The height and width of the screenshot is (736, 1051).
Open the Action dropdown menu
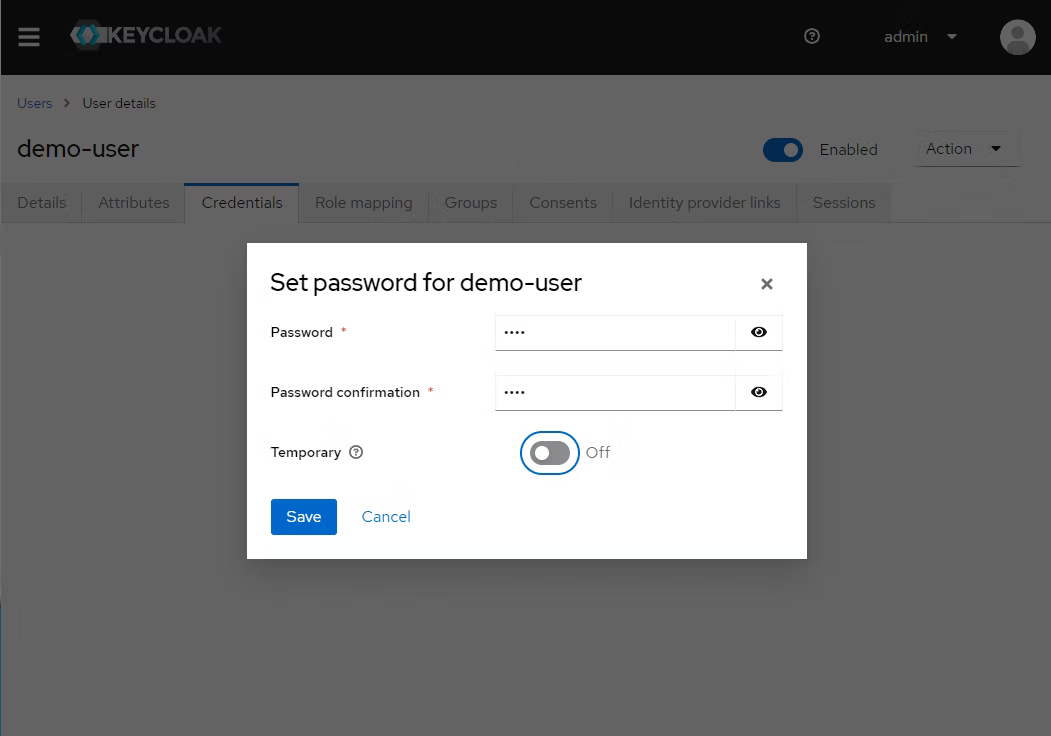[x=964, y=149]
